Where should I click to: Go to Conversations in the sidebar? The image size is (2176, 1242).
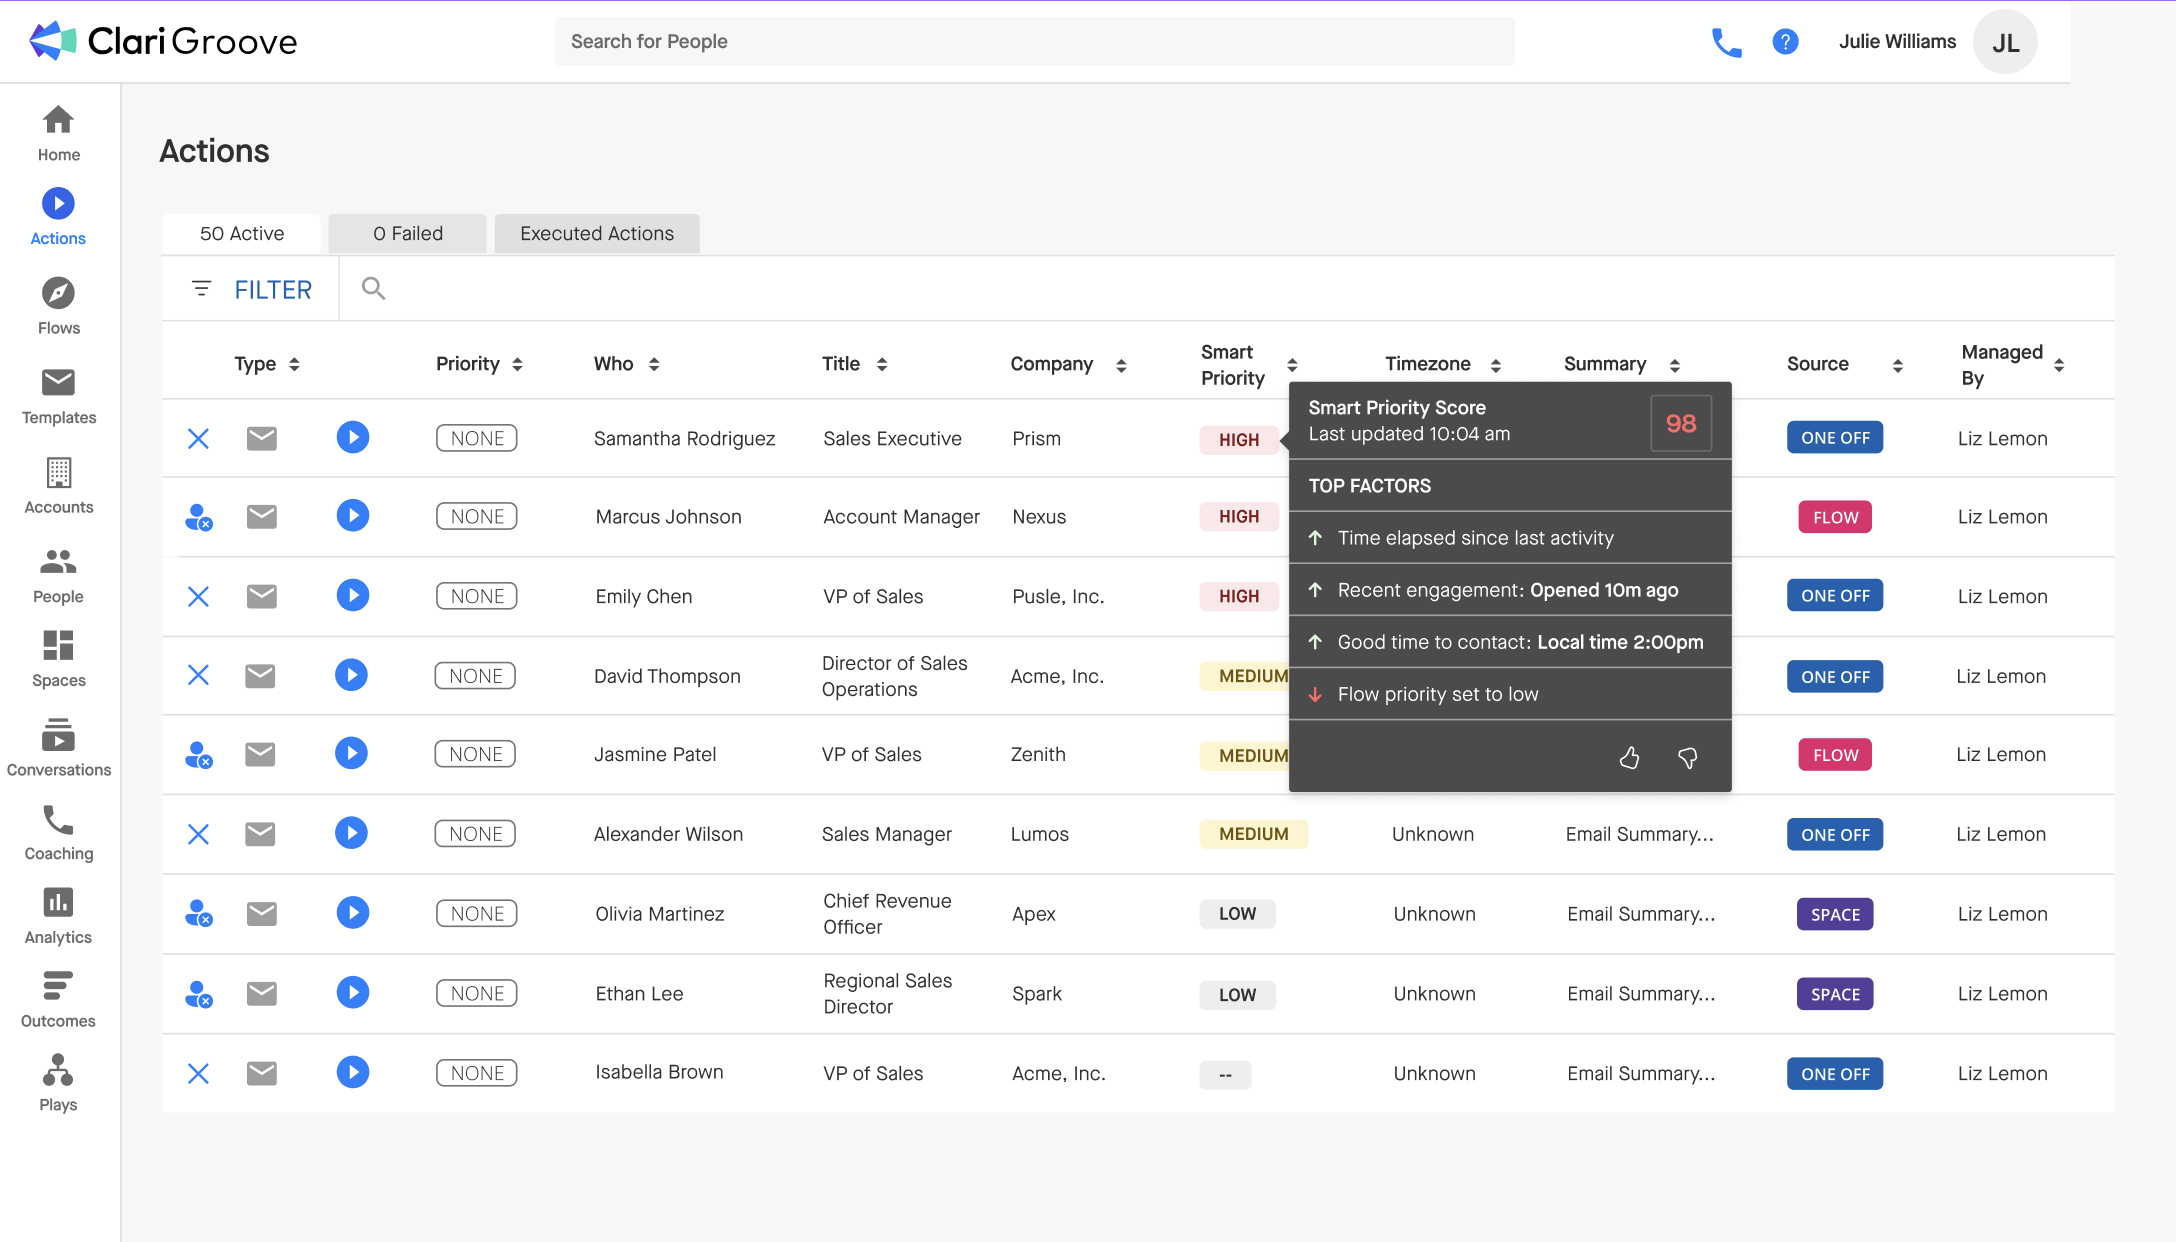pos(58,736)
